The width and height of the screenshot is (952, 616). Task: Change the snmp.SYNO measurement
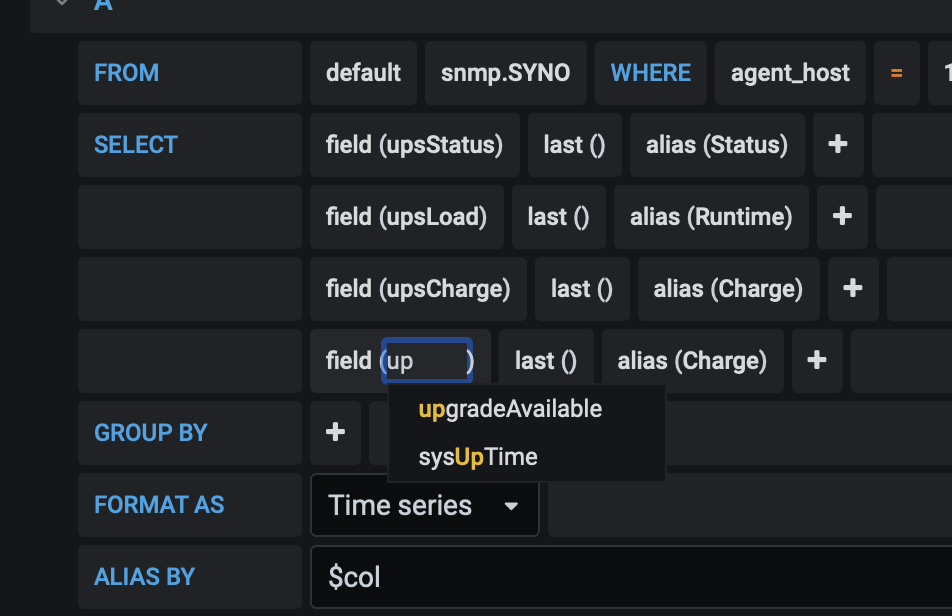(505, 73)
